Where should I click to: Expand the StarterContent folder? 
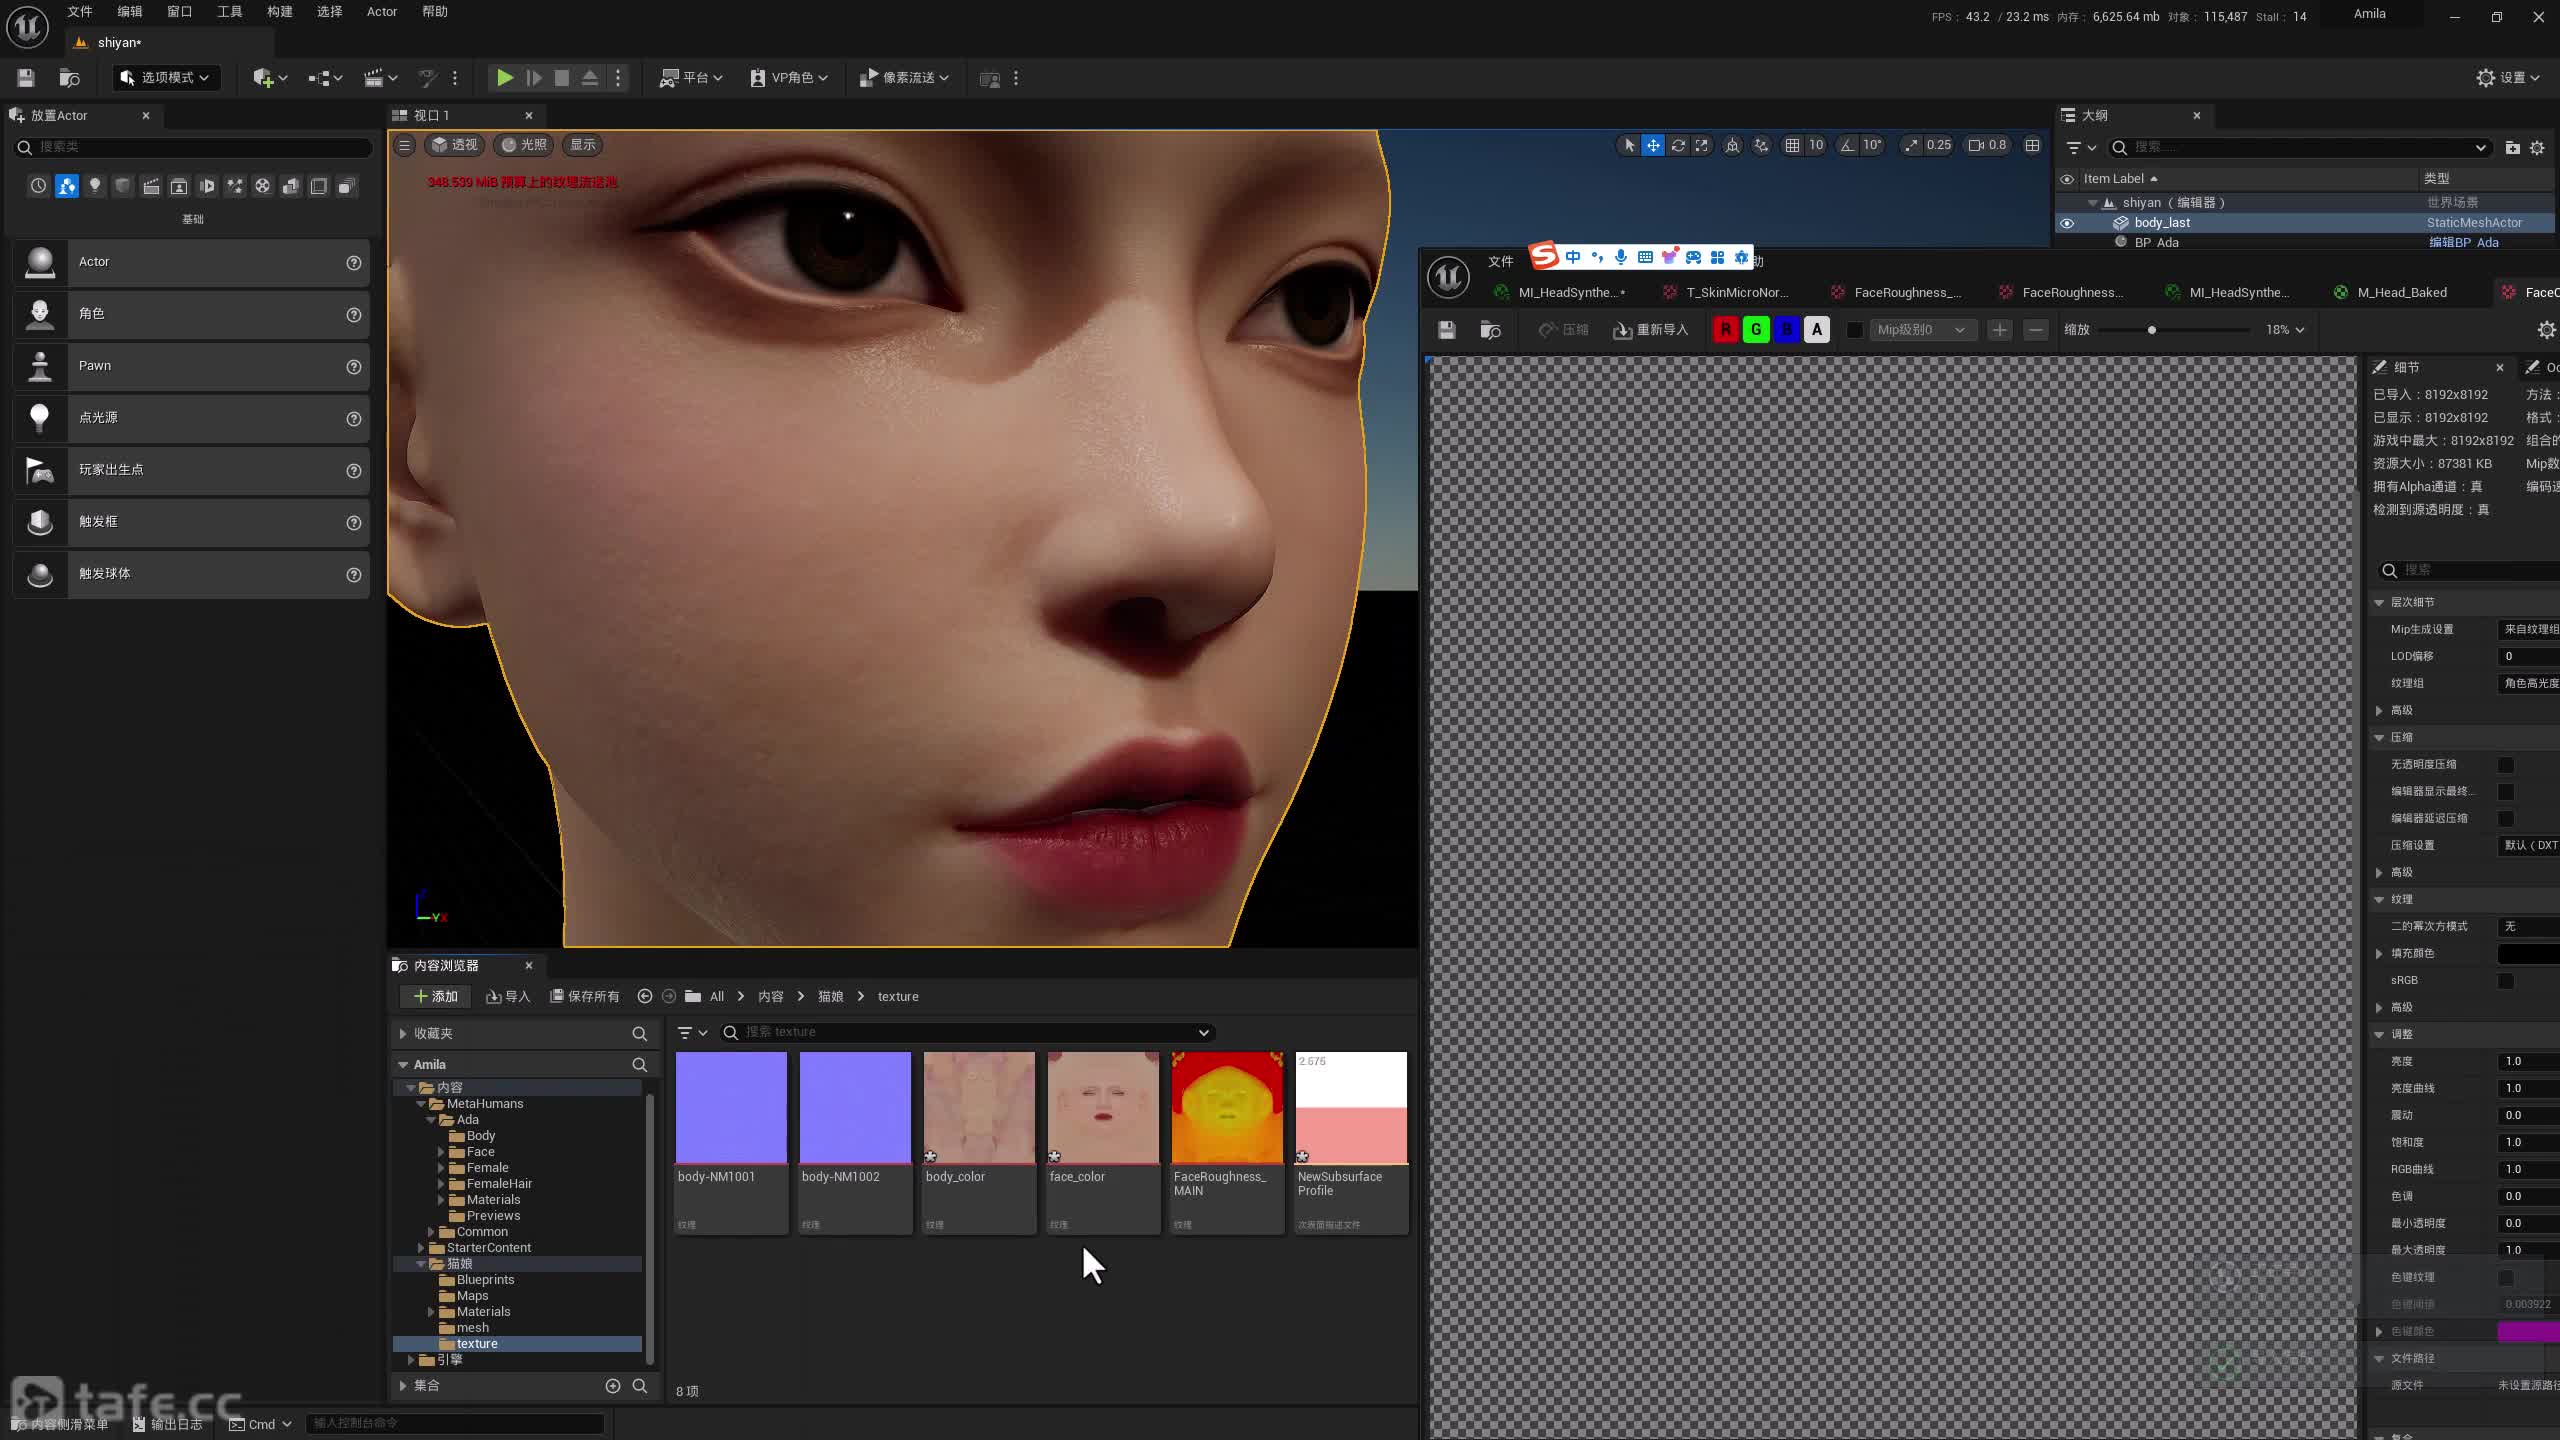pos(421,1248)
